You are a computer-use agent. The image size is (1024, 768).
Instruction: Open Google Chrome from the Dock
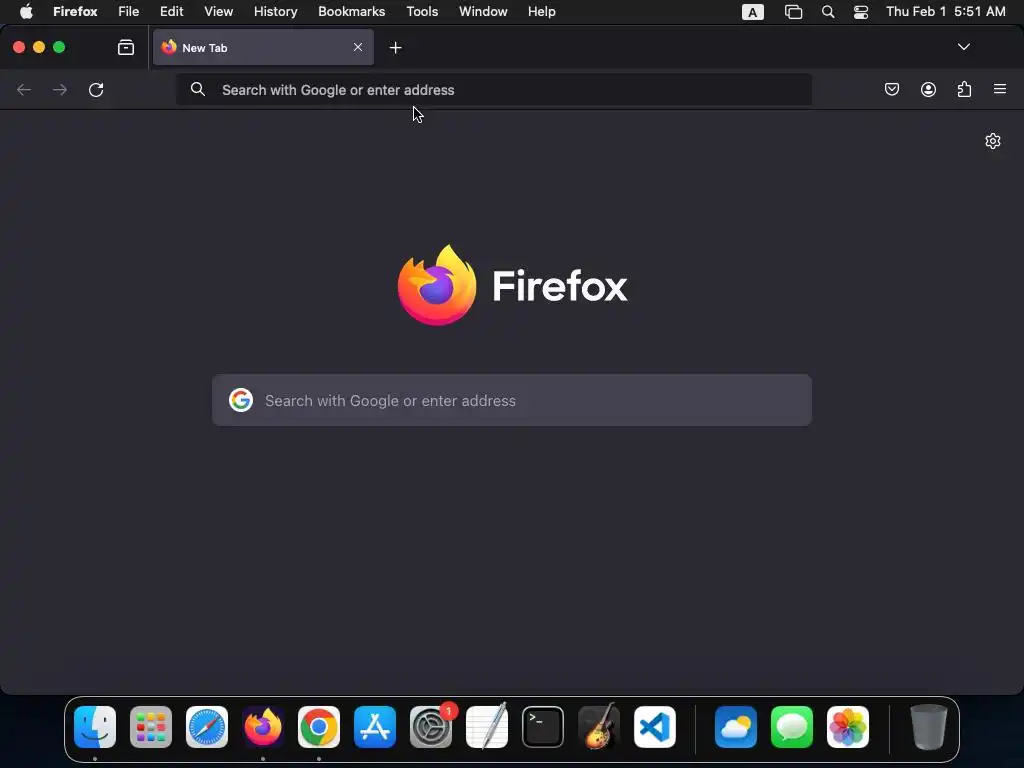[x=319, y=727]
